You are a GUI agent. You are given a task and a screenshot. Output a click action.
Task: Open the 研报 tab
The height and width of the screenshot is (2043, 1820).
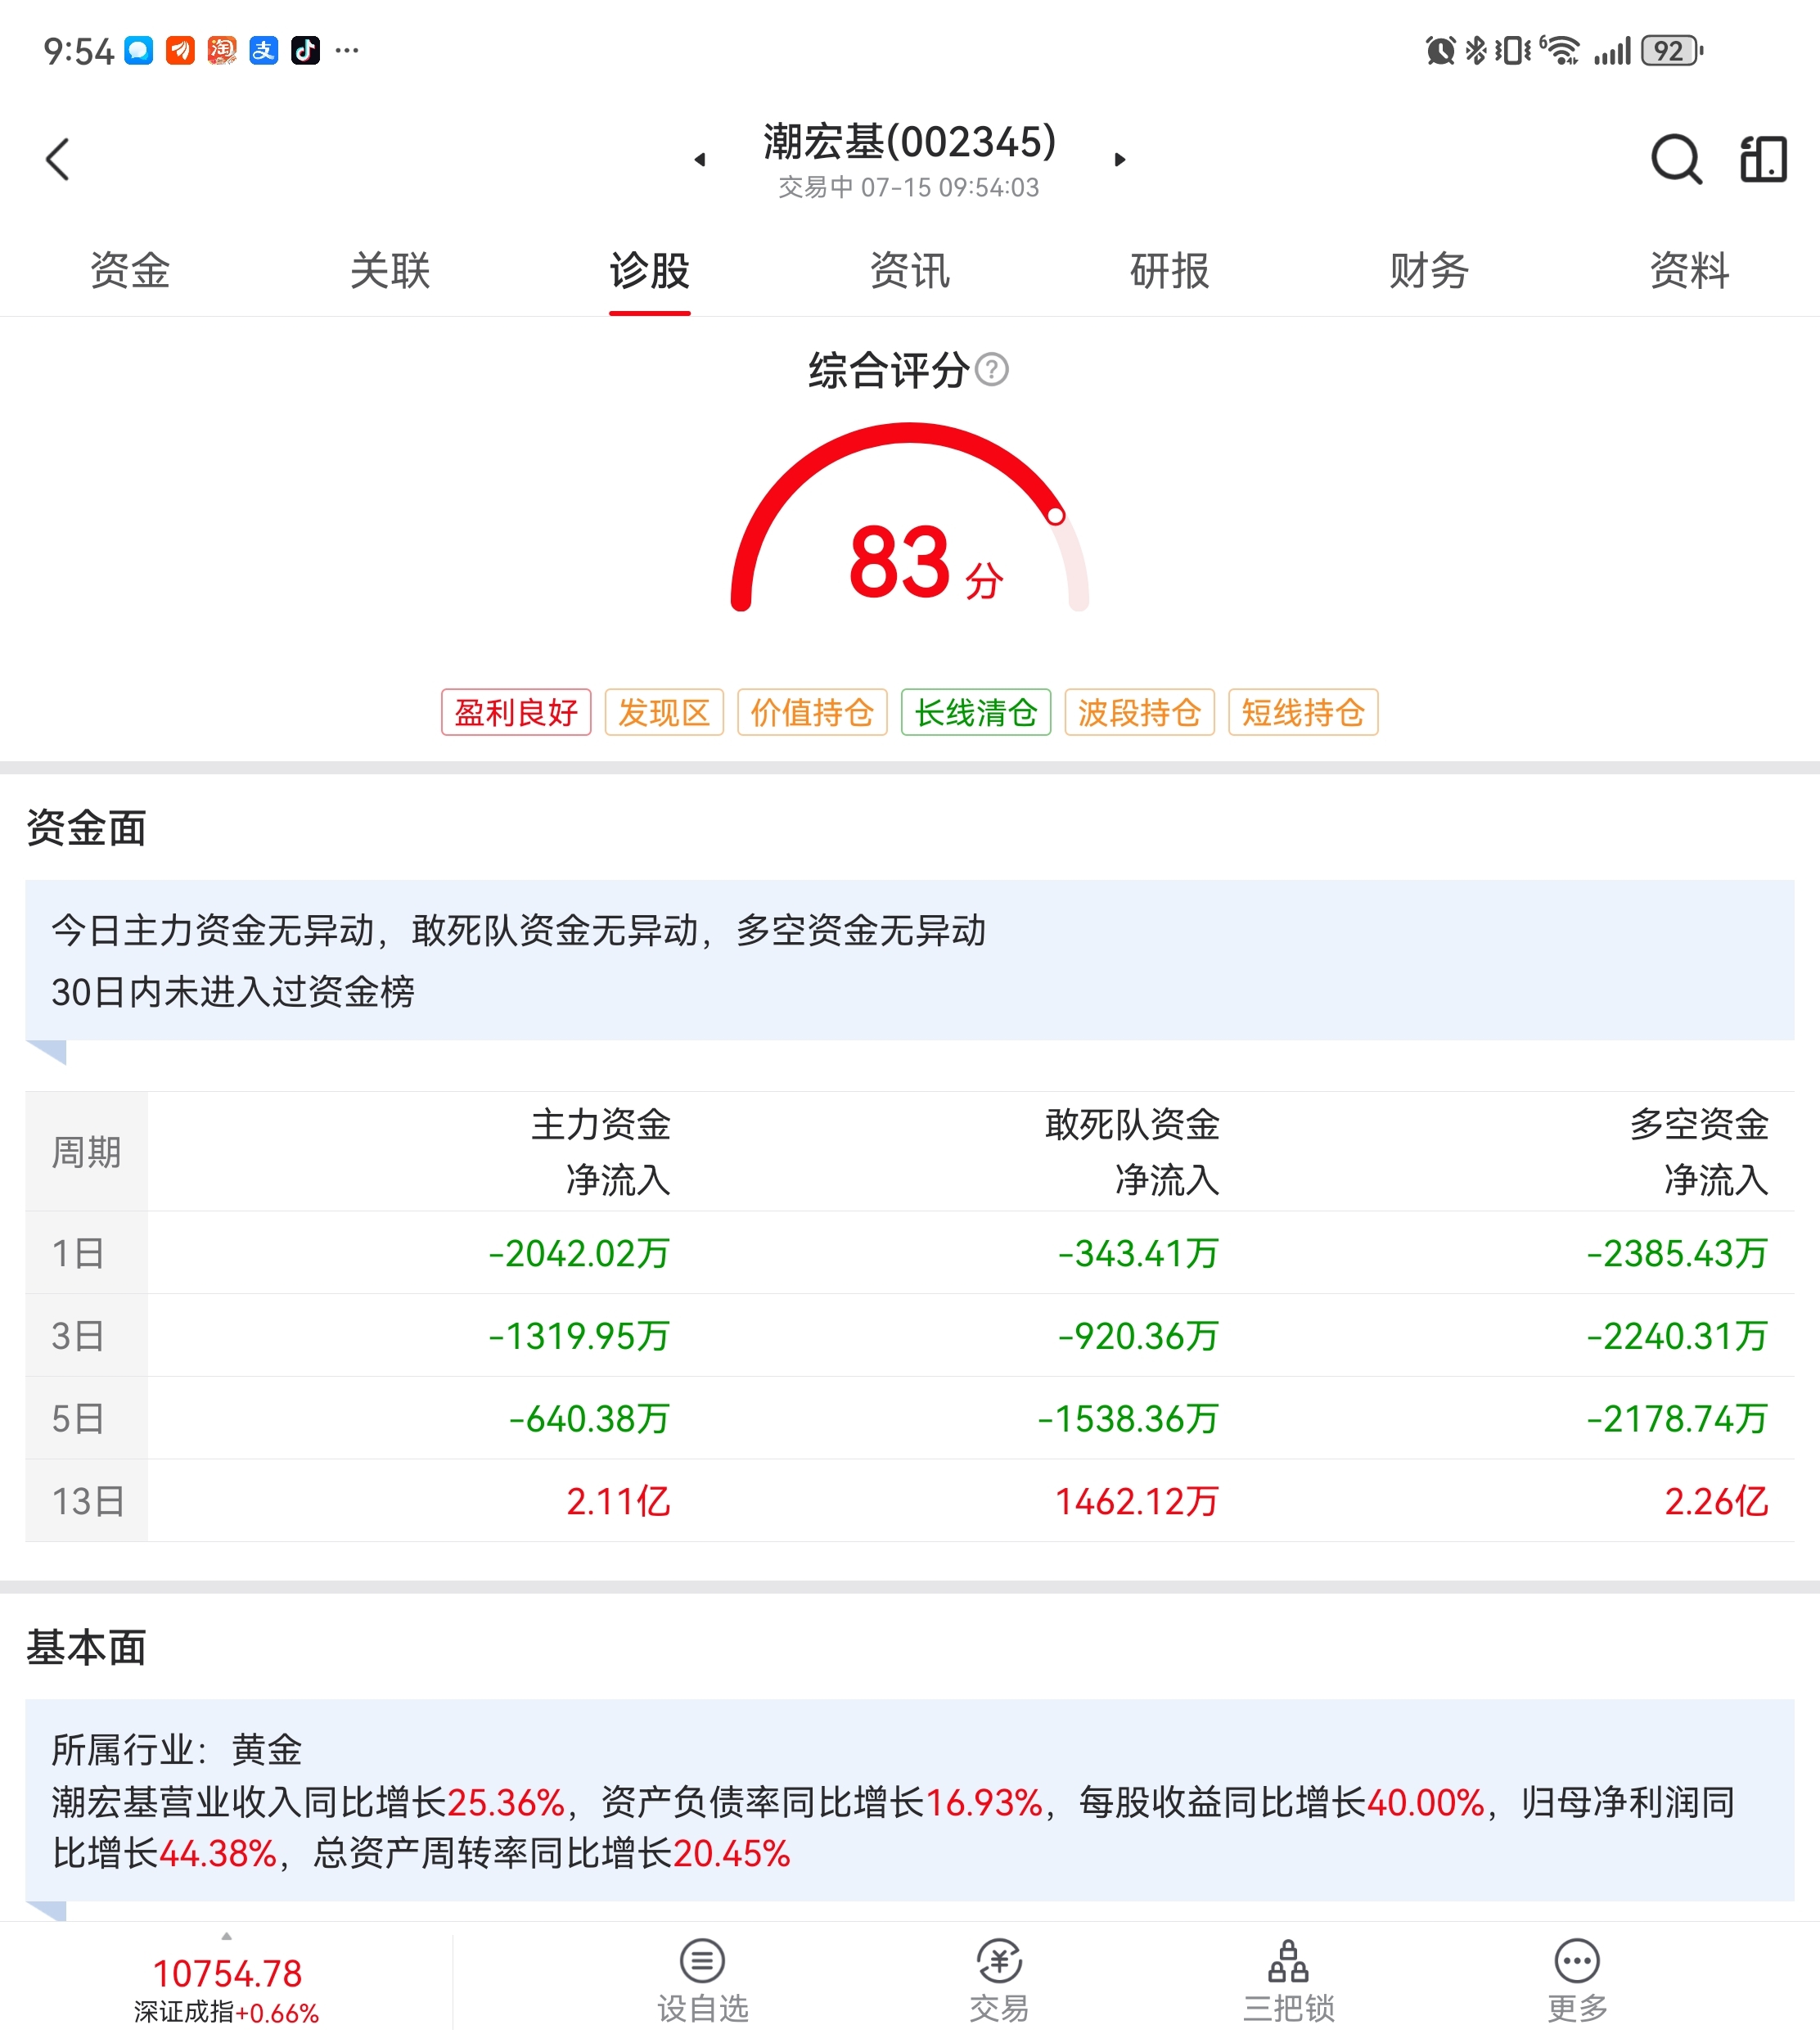pyautogui.click(x=1170, y=271)
